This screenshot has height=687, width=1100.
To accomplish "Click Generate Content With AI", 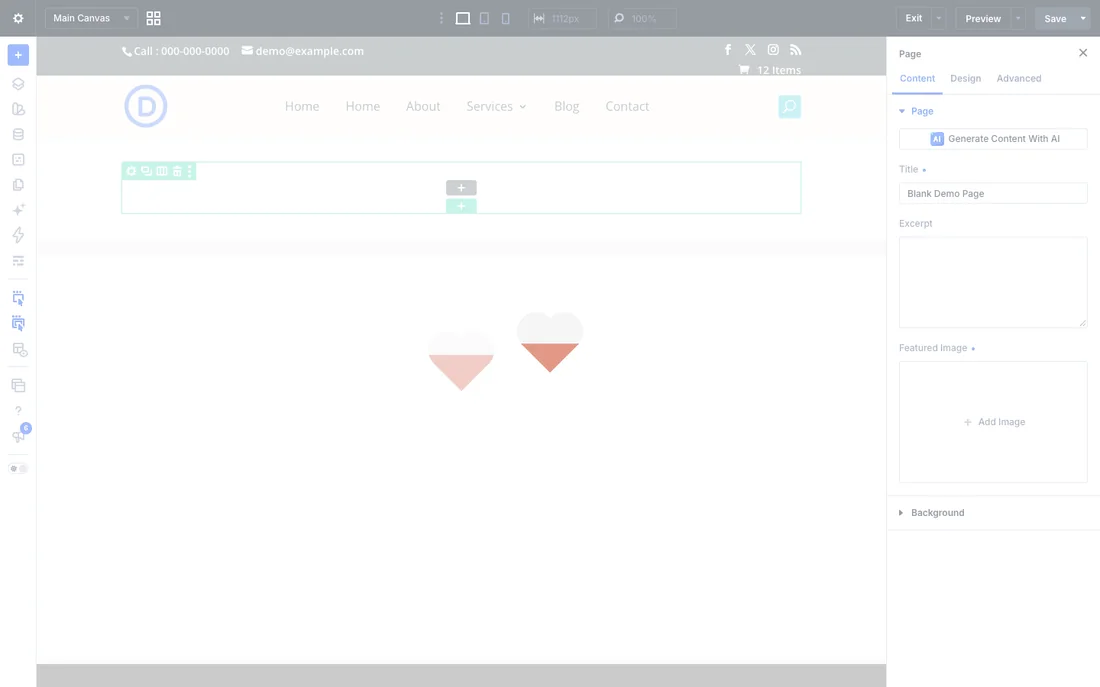I will click(993, 139).
